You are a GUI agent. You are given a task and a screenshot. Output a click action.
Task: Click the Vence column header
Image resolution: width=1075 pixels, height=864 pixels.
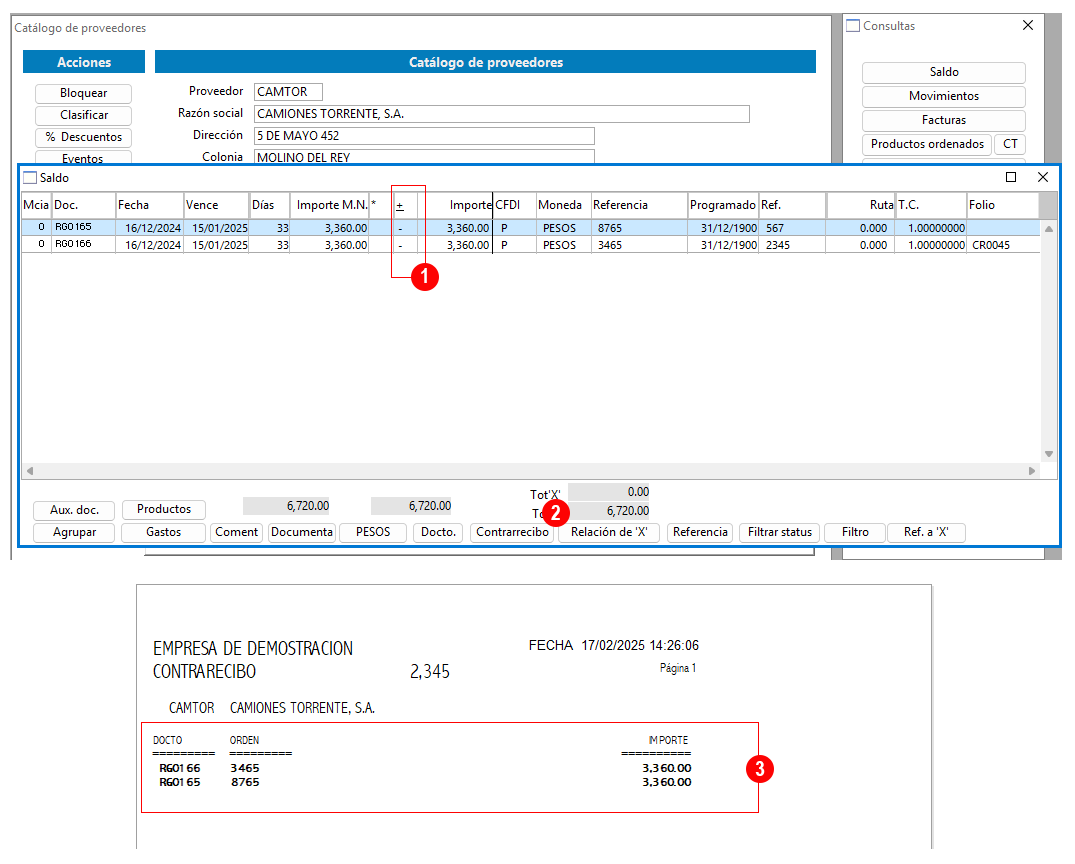pyautogui.click(x=216, y=205)
